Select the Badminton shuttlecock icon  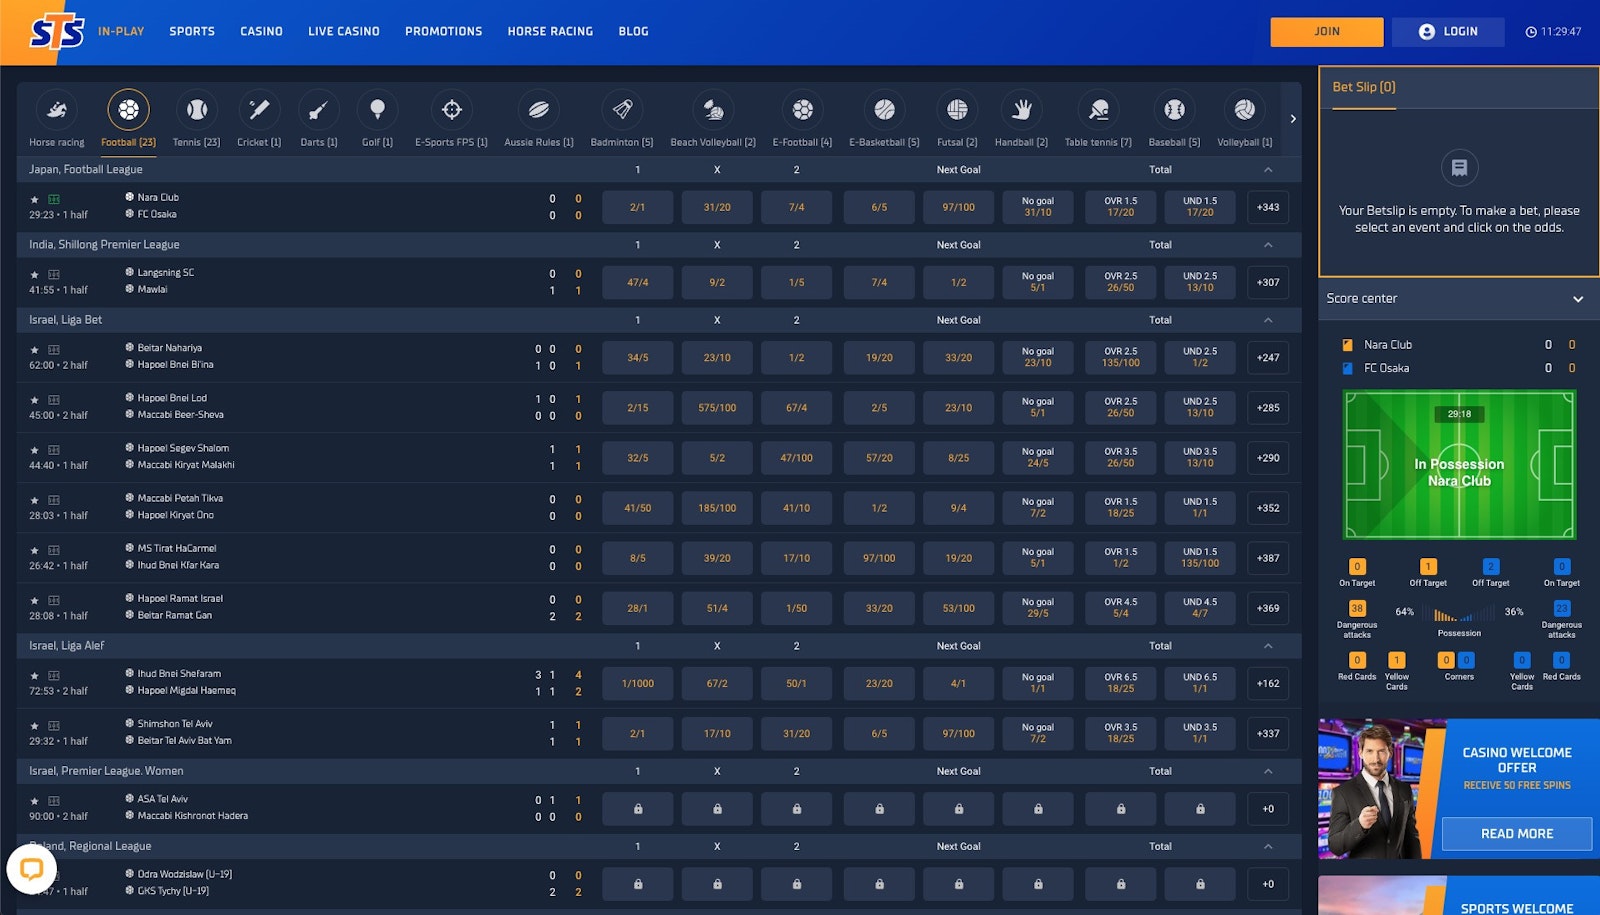coord(621,110)
